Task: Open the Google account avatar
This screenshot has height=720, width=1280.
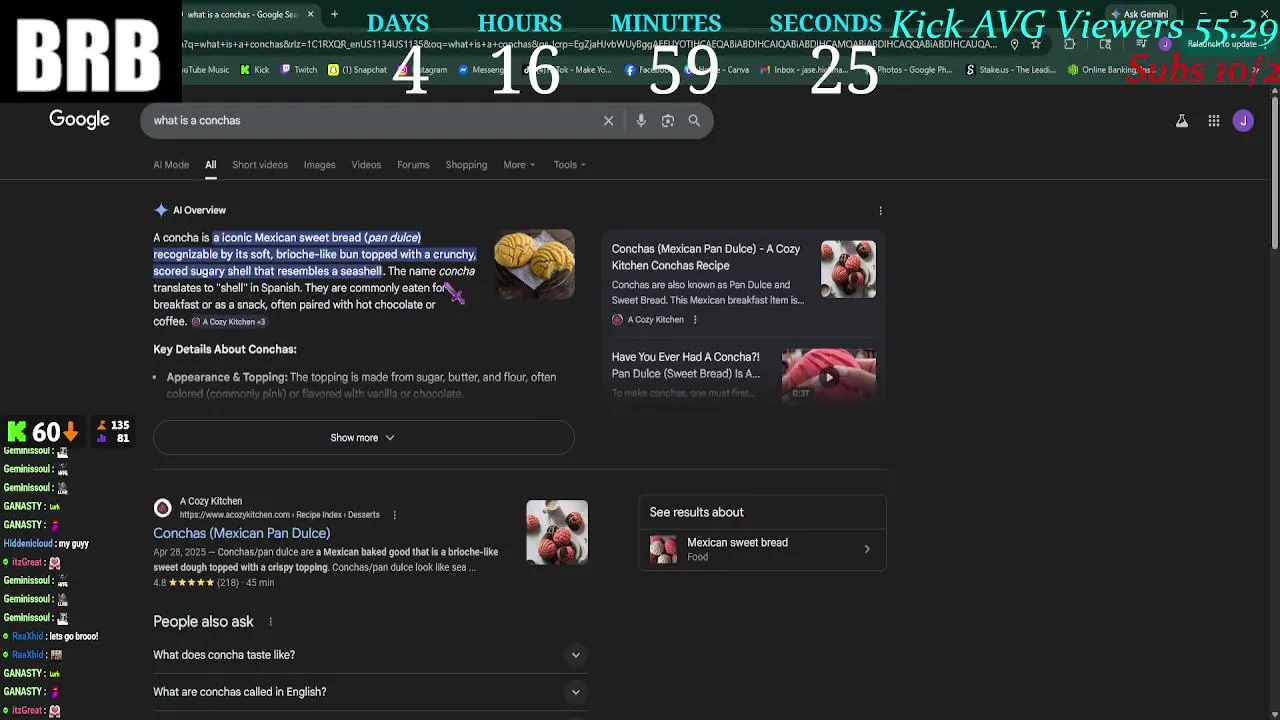Action: tap(1244, 121)
